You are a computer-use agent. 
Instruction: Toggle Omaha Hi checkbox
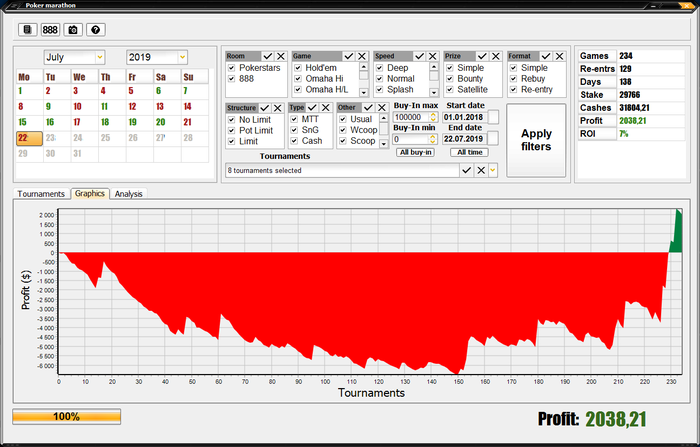tap(298, 79)
